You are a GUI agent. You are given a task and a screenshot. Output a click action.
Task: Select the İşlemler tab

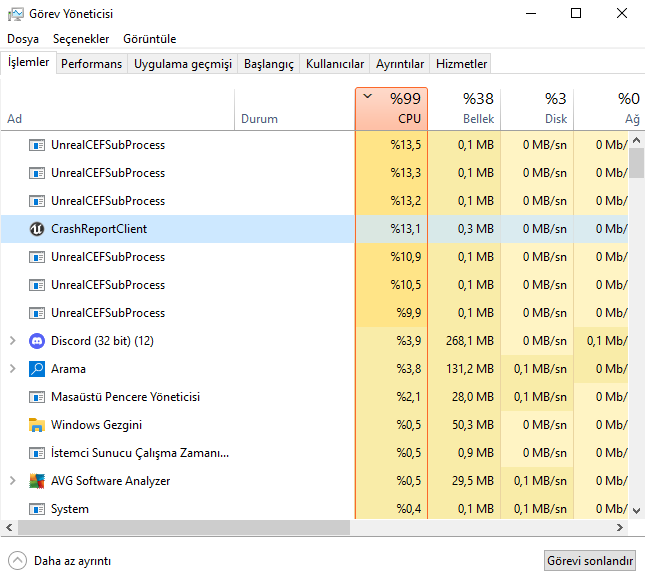tap(28, 63)
